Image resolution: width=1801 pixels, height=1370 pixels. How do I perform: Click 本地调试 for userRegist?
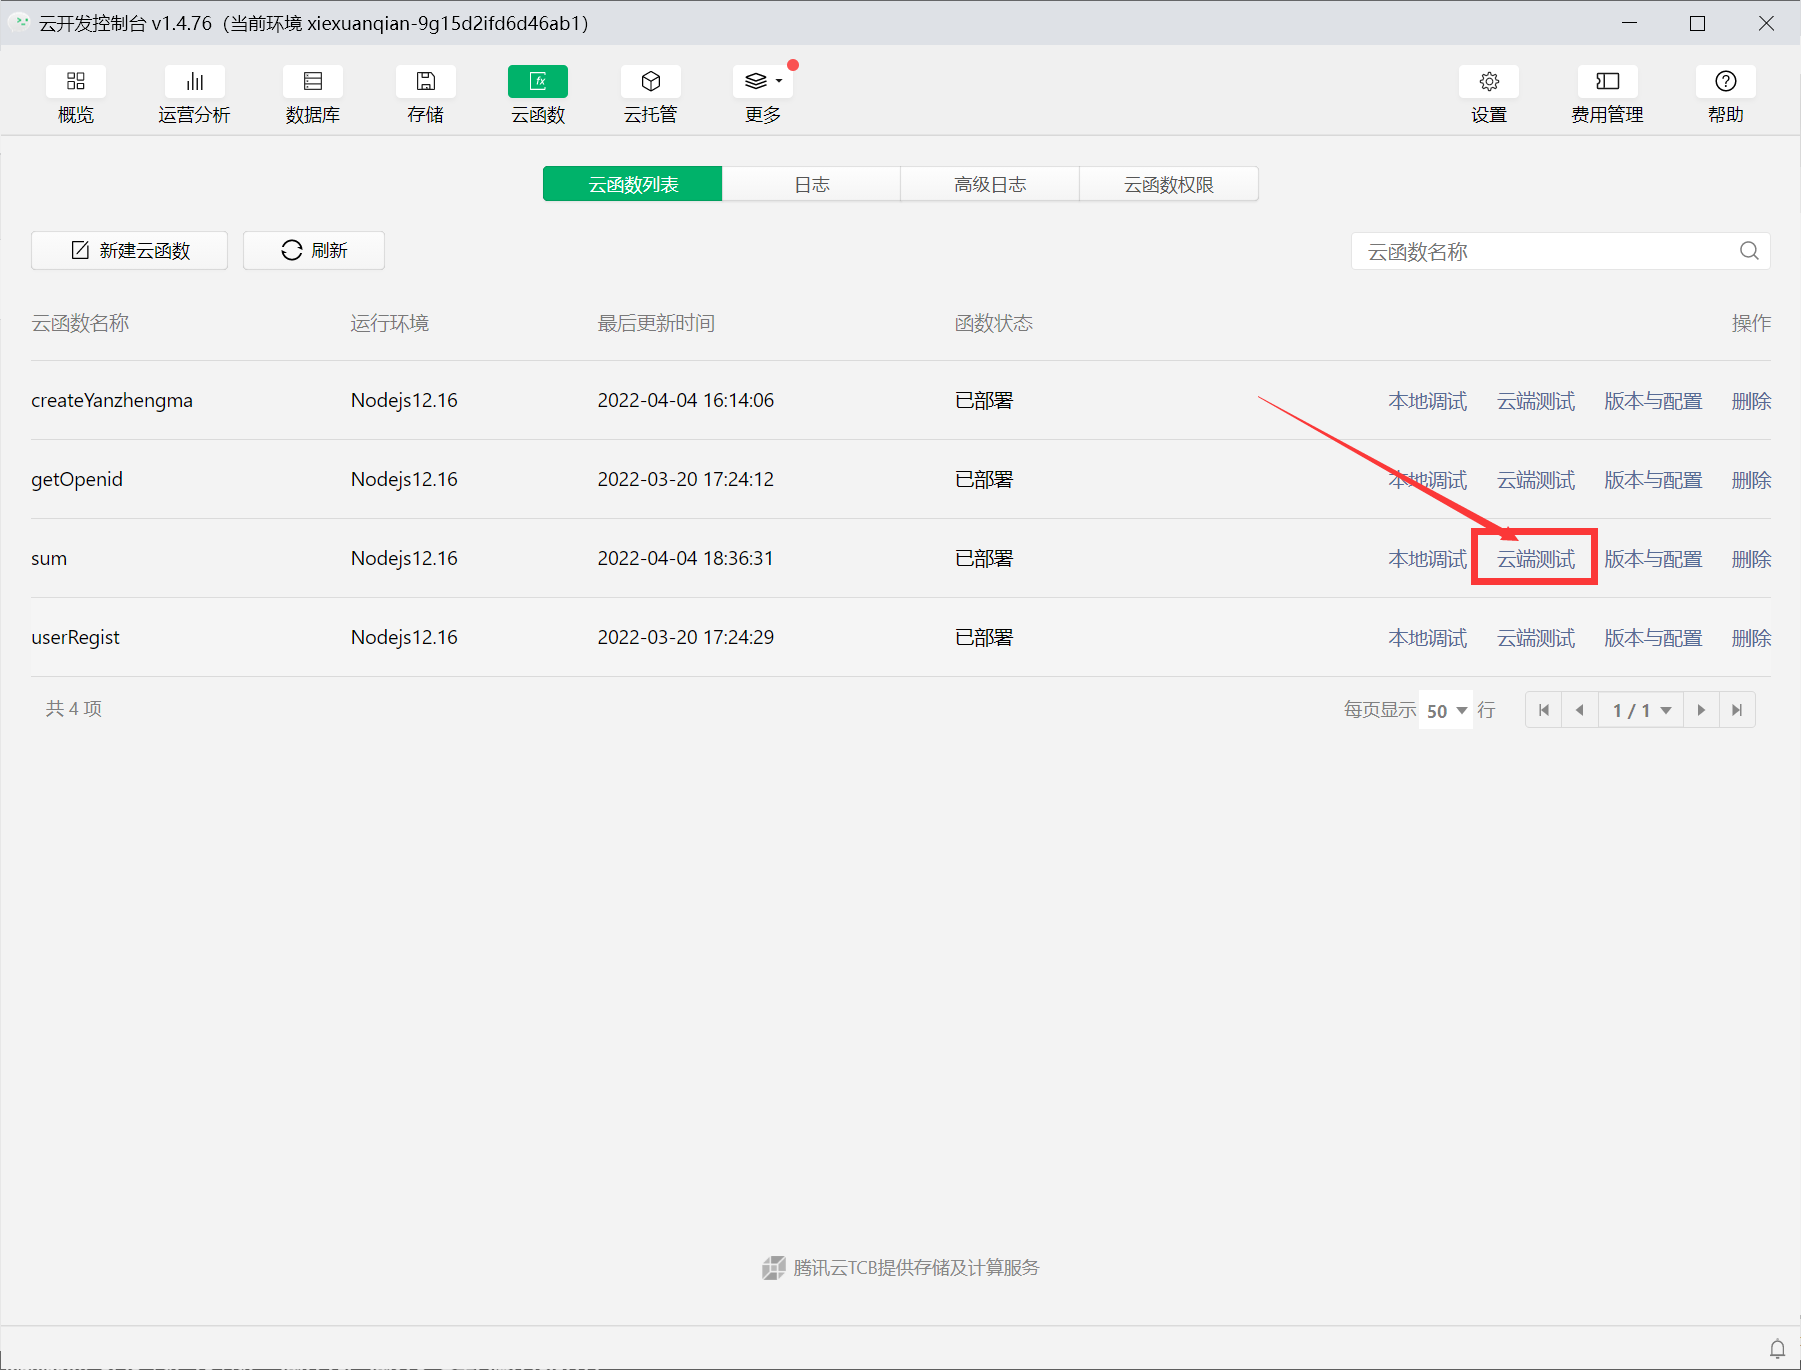1428,638
